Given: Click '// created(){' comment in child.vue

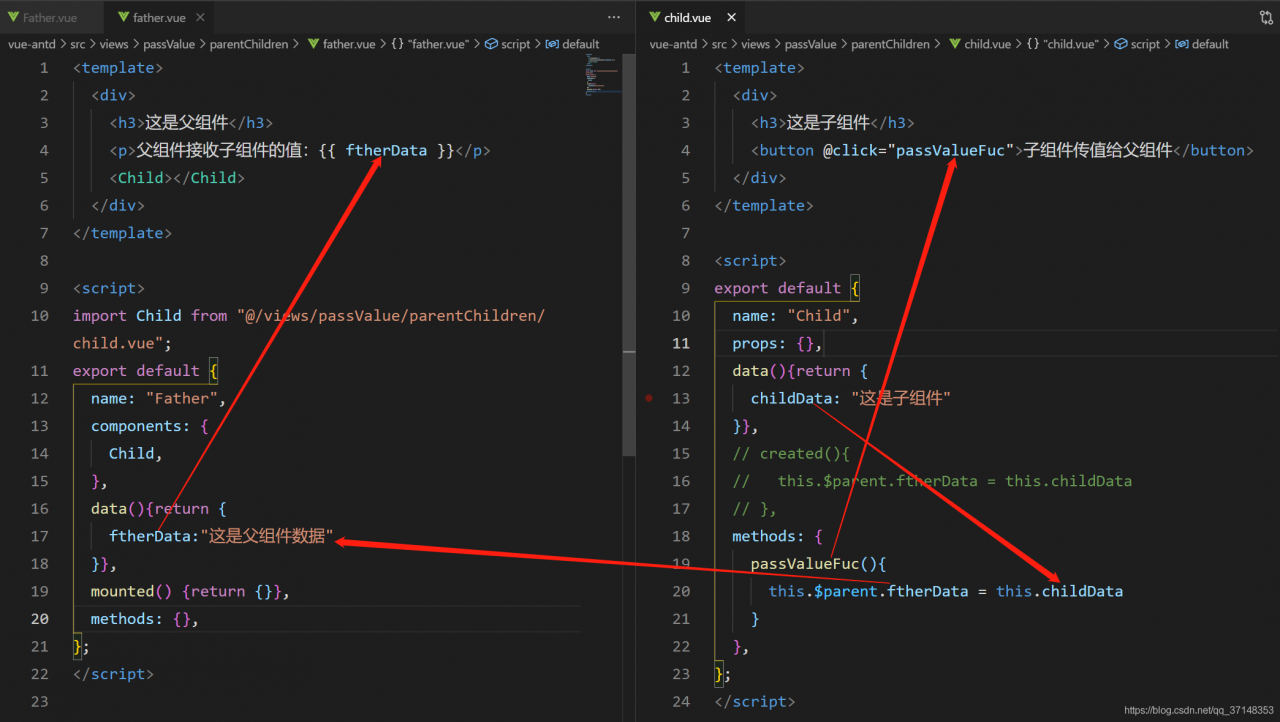Looking at the screenshot, I should click(791, 453).
